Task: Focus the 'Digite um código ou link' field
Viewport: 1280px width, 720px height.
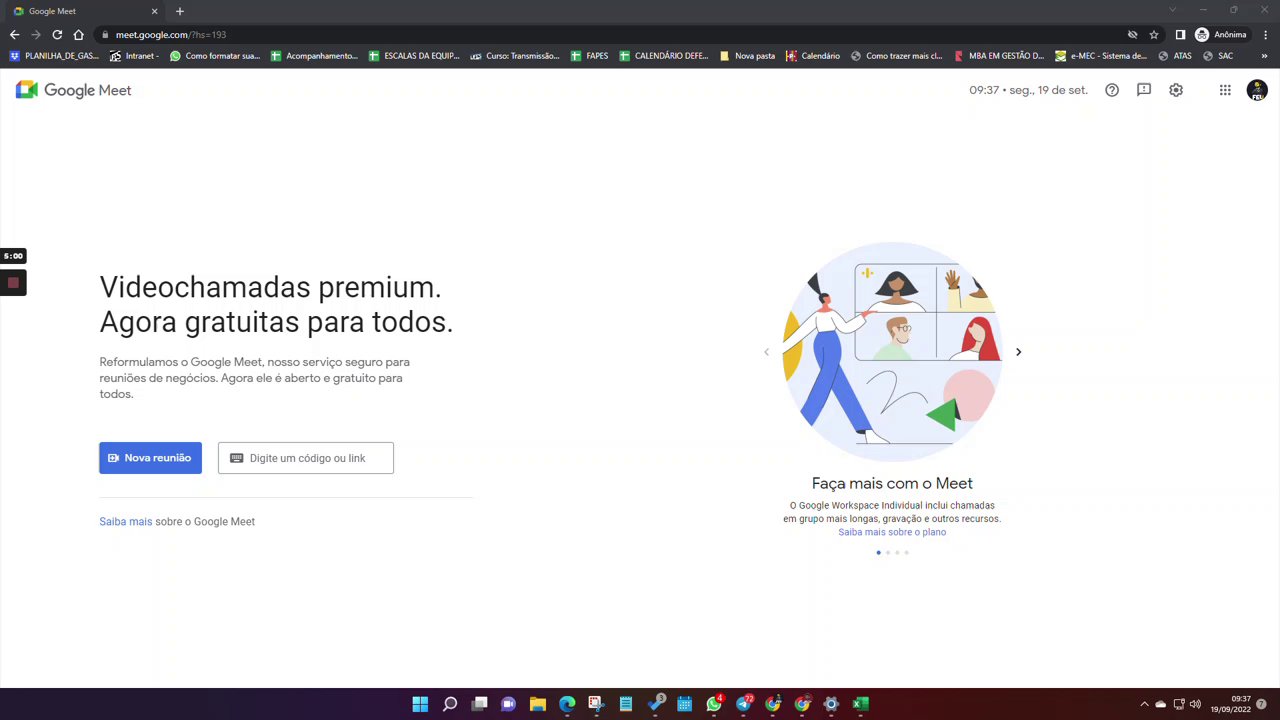Action: click(x=306, y=458)
